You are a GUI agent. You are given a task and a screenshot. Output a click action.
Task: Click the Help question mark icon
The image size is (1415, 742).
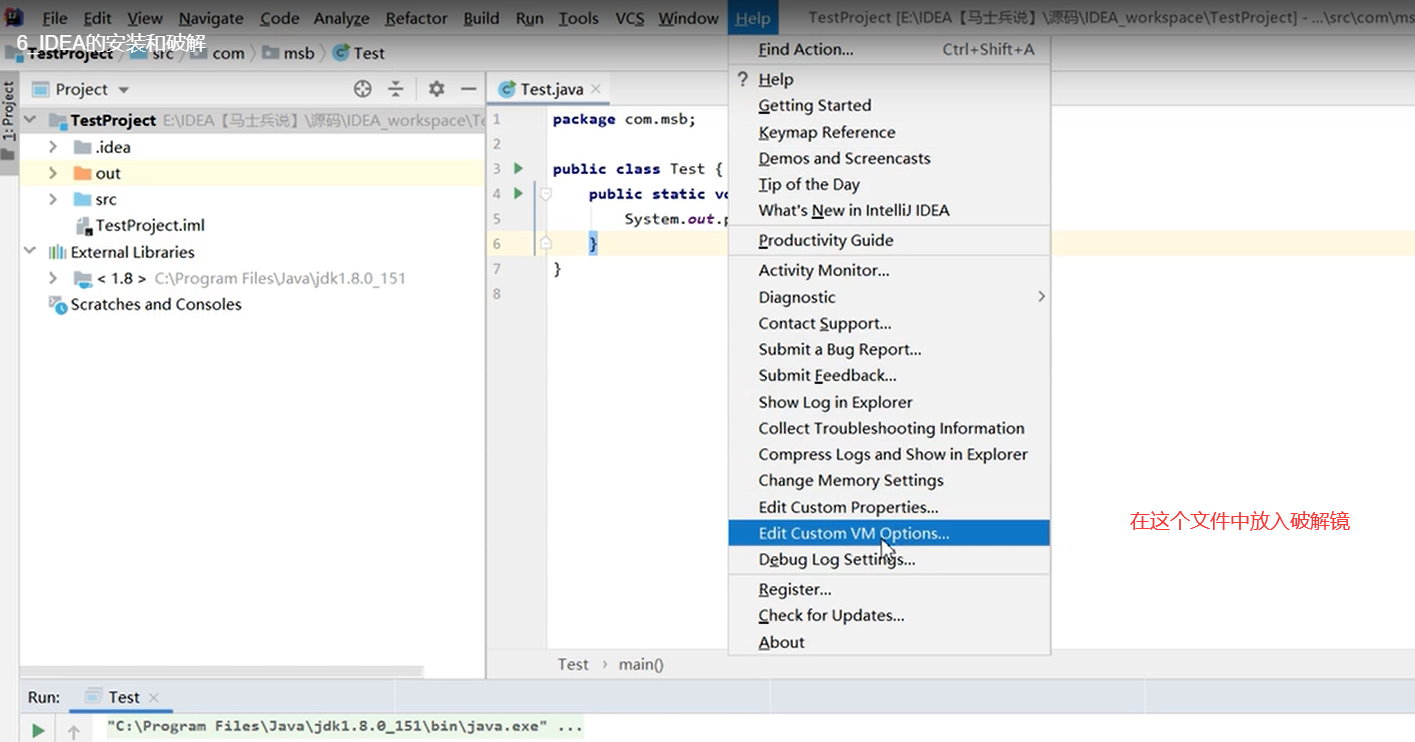[742, 79]
